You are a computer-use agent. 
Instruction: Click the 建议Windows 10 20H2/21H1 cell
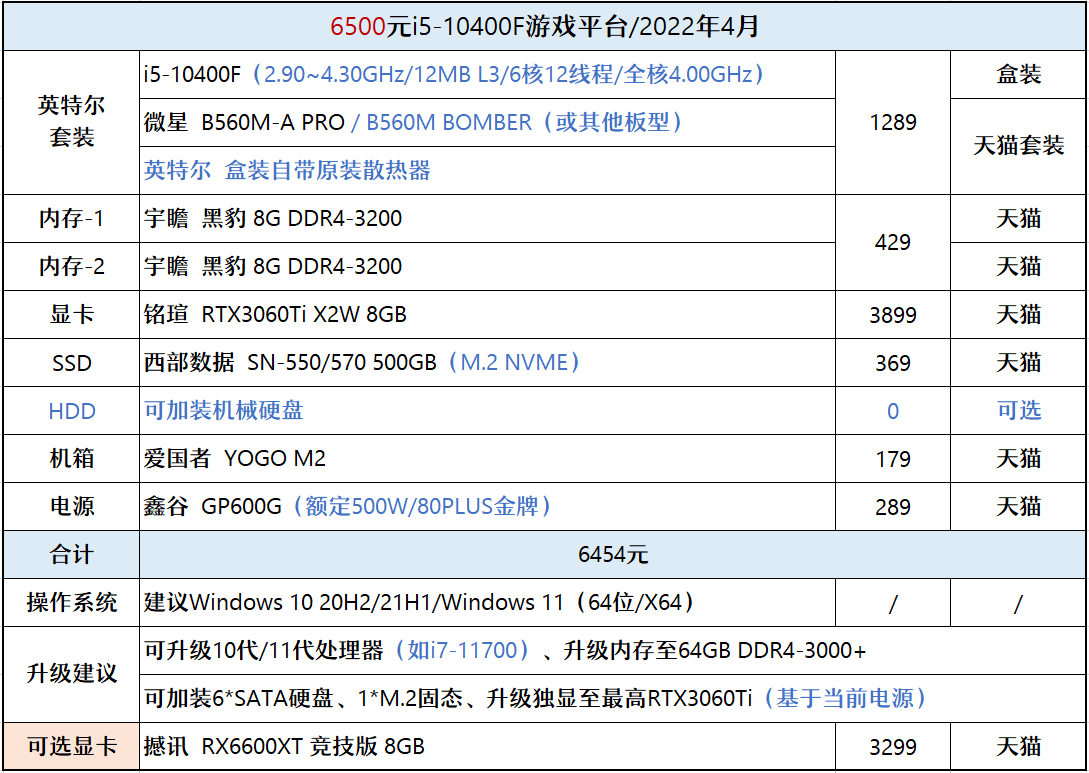(x=488, y=603)
